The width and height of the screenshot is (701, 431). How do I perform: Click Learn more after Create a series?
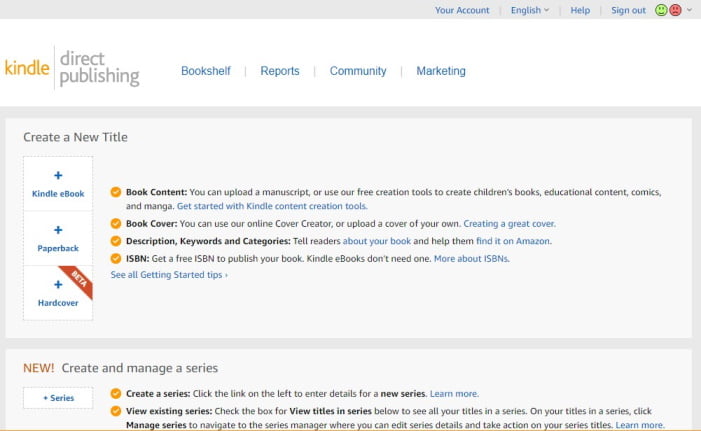(x=454, y=394)
